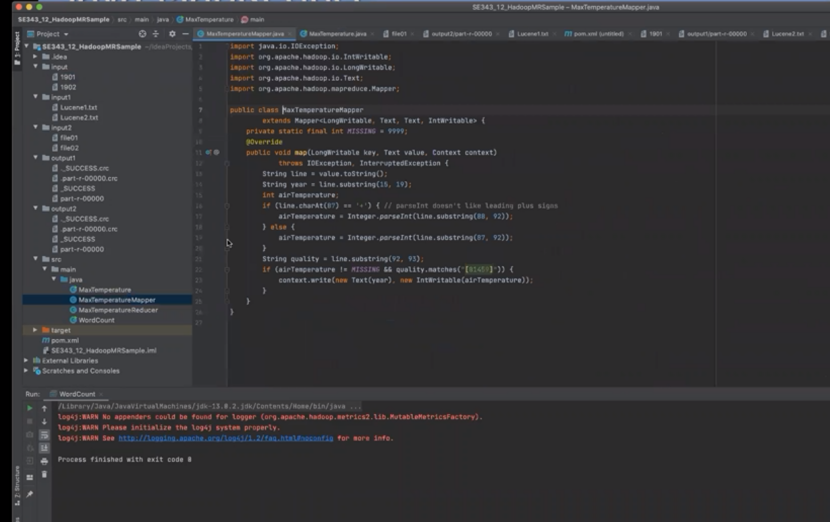The width and height of the screenshot is (831, 522).
Task: Open the Project tool window stripe button
Action: 17,48
